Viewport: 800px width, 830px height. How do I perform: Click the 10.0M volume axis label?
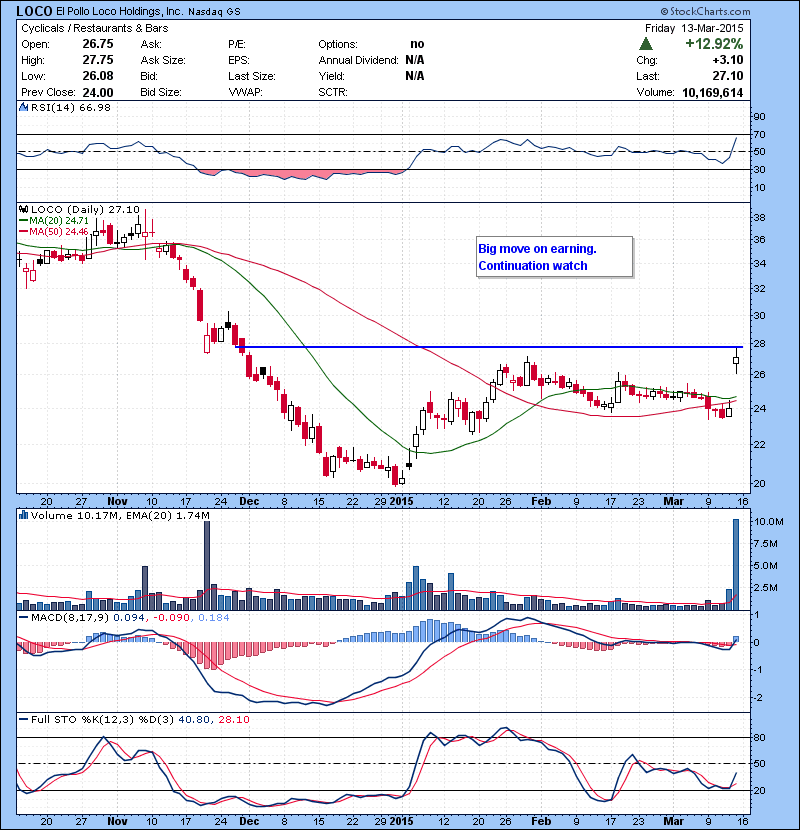769,521
